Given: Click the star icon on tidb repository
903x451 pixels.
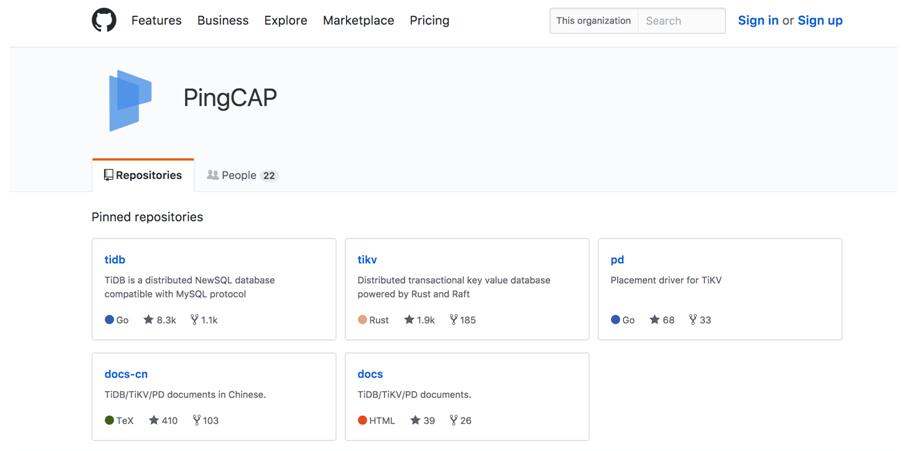Looking at the screenshot, I should 148,320.
